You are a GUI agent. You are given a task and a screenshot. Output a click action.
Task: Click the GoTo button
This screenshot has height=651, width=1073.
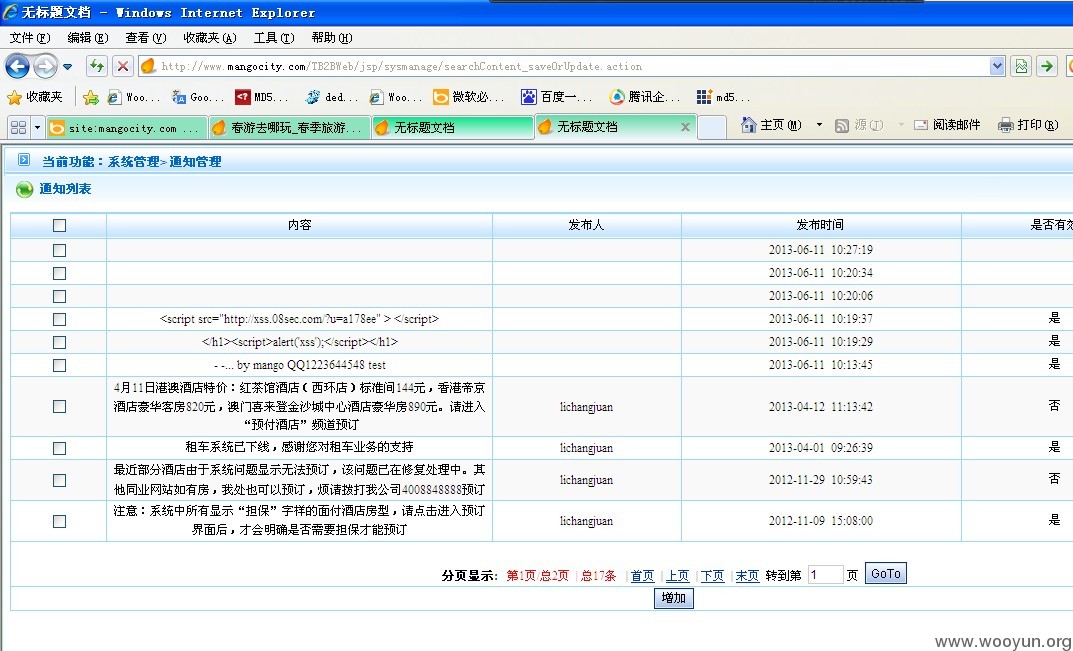tap(885, 574)
